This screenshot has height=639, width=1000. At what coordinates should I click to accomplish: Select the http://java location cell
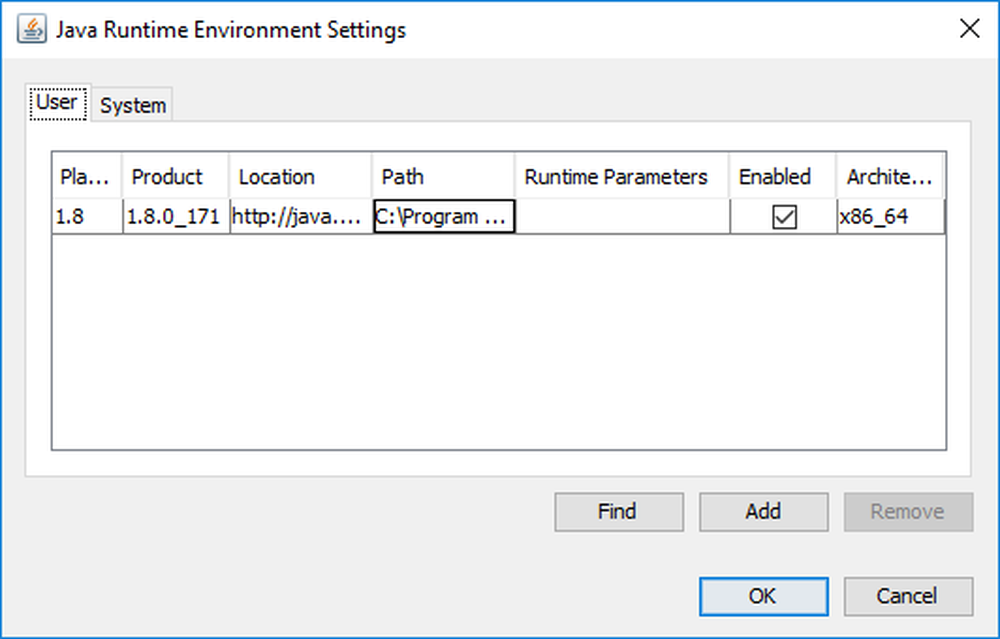click(x=300, y=217)
